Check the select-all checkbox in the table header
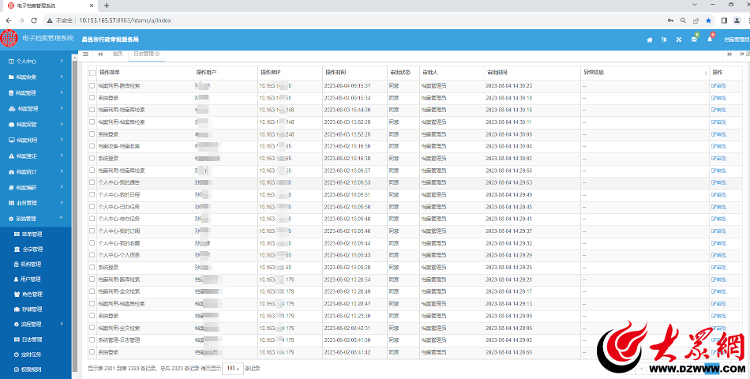This screenshot has width=750, height=379. (x=92, y=73)
